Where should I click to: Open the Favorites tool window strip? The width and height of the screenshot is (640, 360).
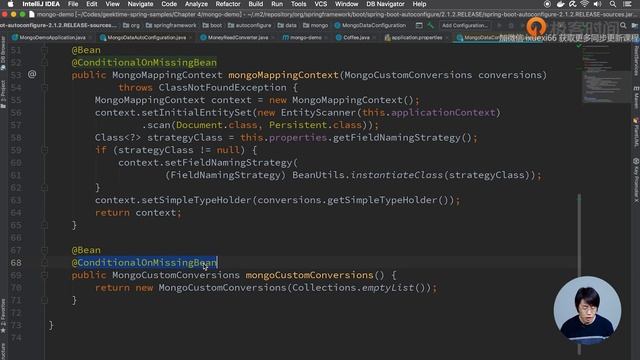(x=3, y=316)
